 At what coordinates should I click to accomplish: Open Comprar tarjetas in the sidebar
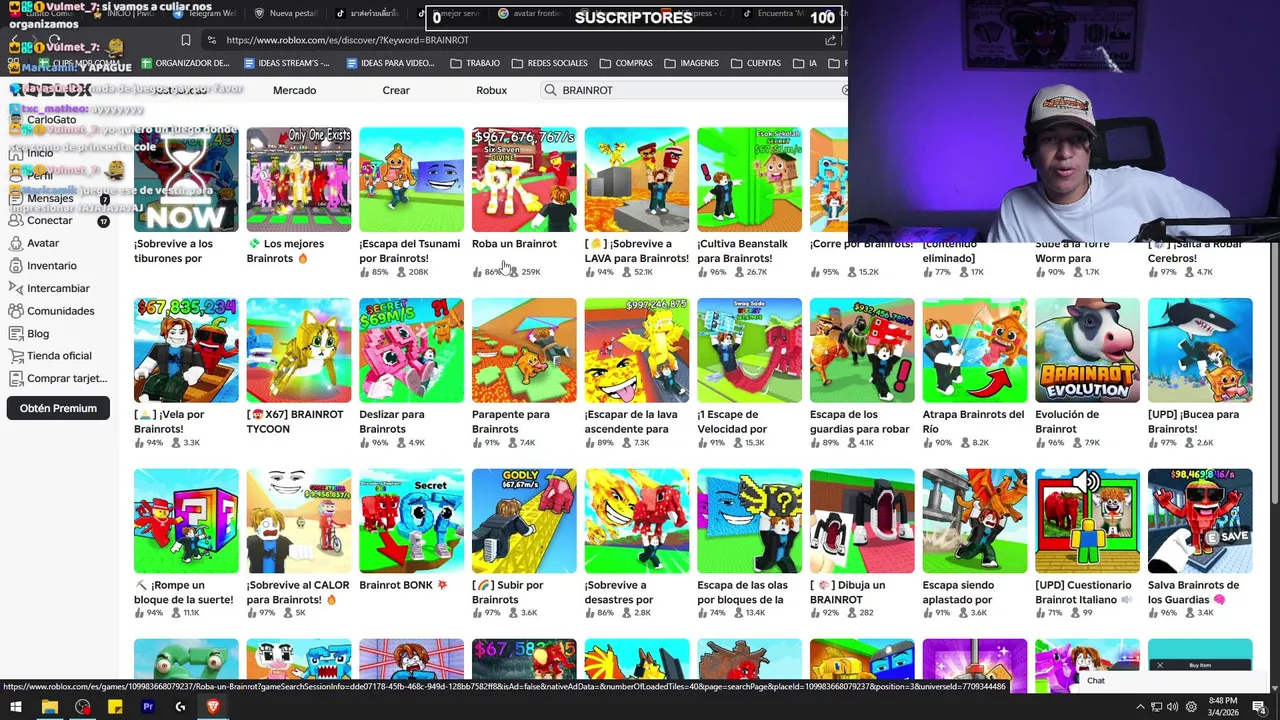click(x=67, y=378)
